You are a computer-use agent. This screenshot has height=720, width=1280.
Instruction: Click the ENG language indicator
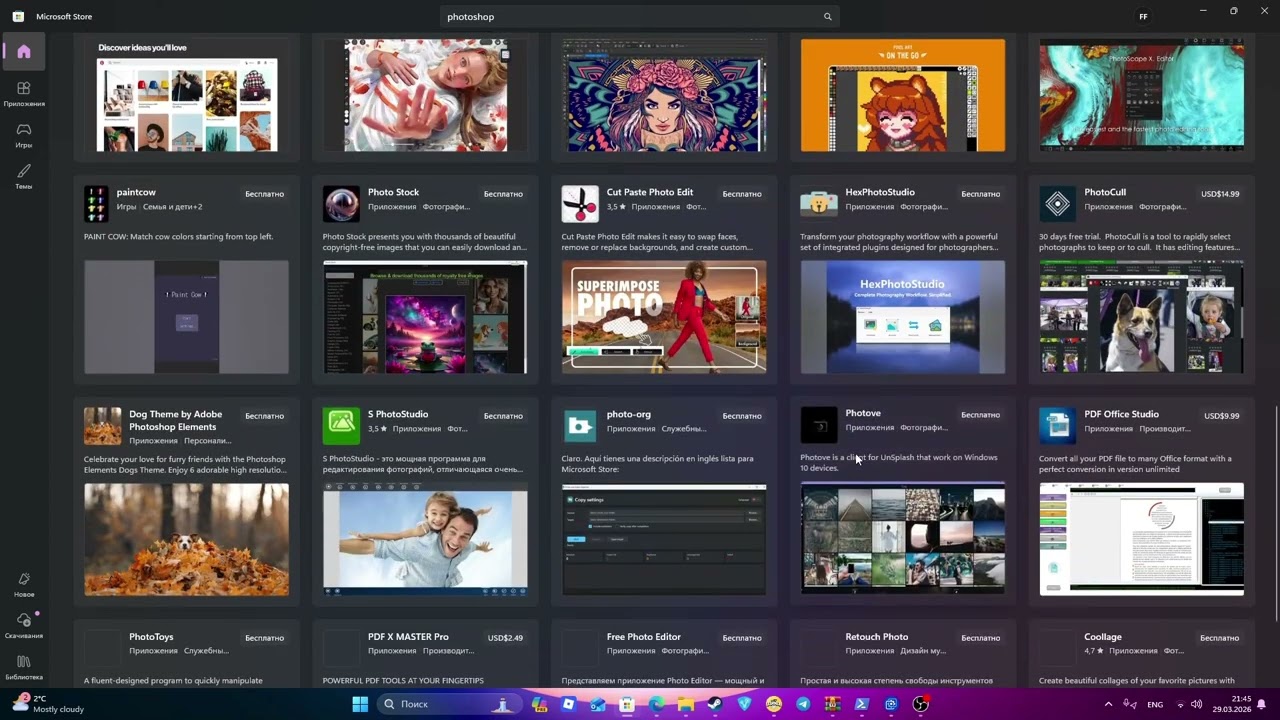1155,704
